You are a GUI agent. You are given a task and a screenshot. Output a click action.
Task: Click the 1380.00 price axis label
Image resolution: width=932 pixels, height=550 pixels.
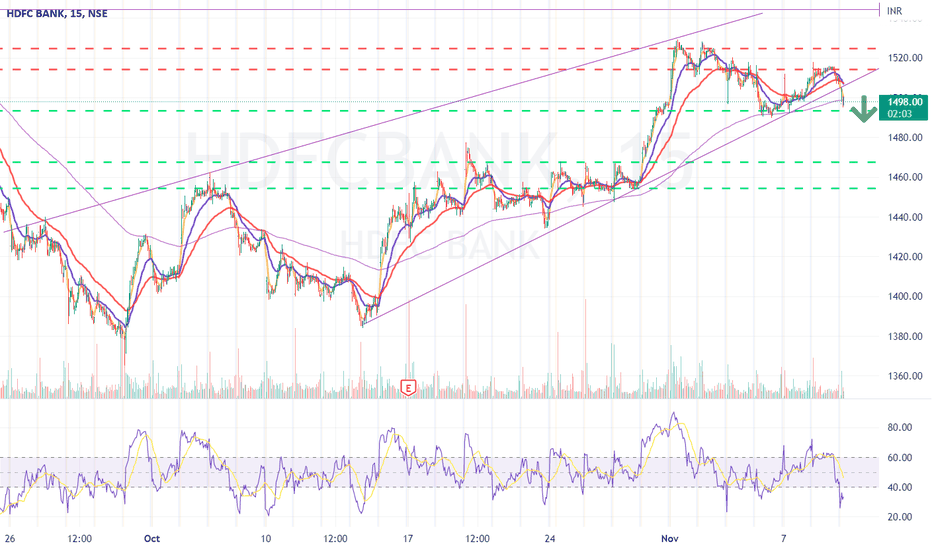coord(905,337)
